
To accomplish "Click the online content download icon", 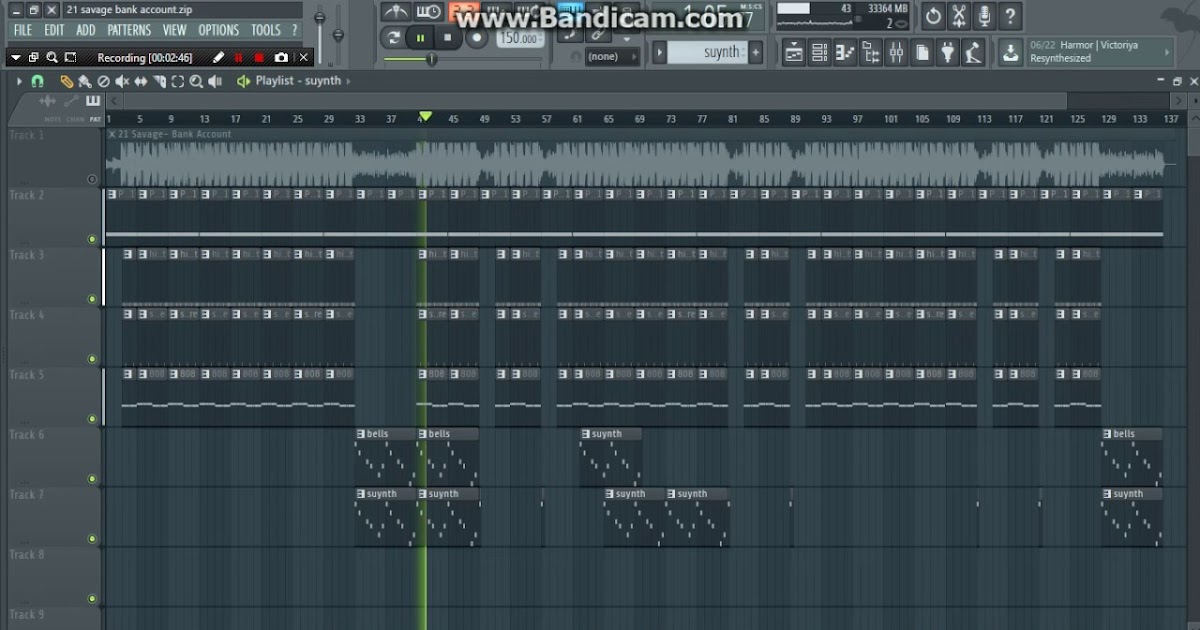I will tap(1010, 52).
